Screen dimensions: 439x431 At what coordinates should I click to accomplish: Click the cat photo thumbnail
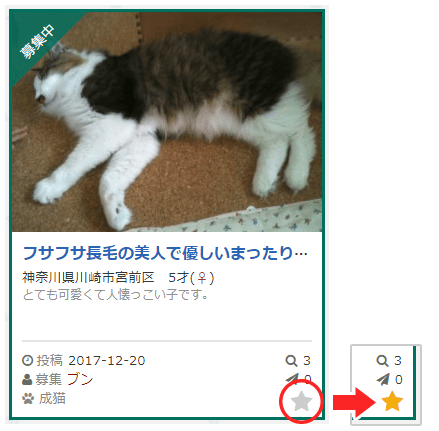click(x=167, y=122)
